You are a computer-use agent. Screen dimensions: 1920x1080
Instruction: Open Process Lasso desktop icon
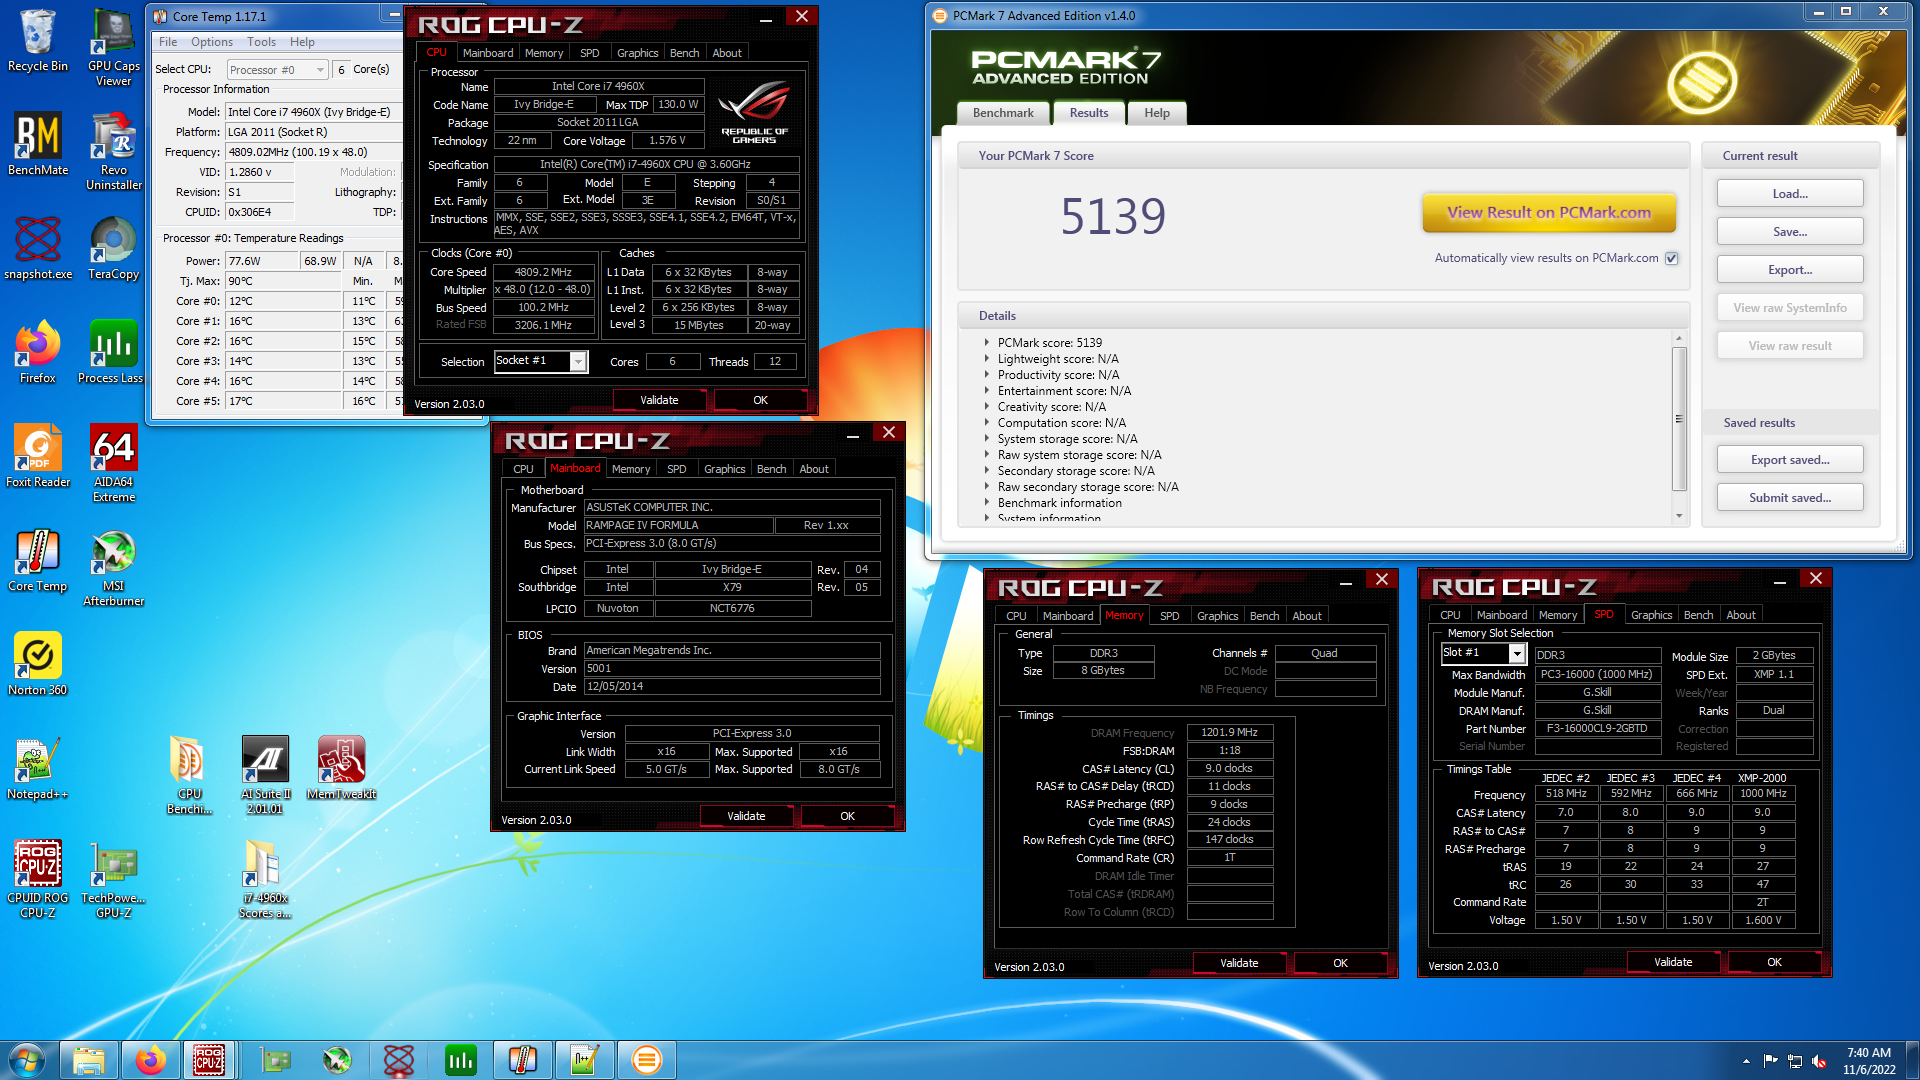pos(111,352)
